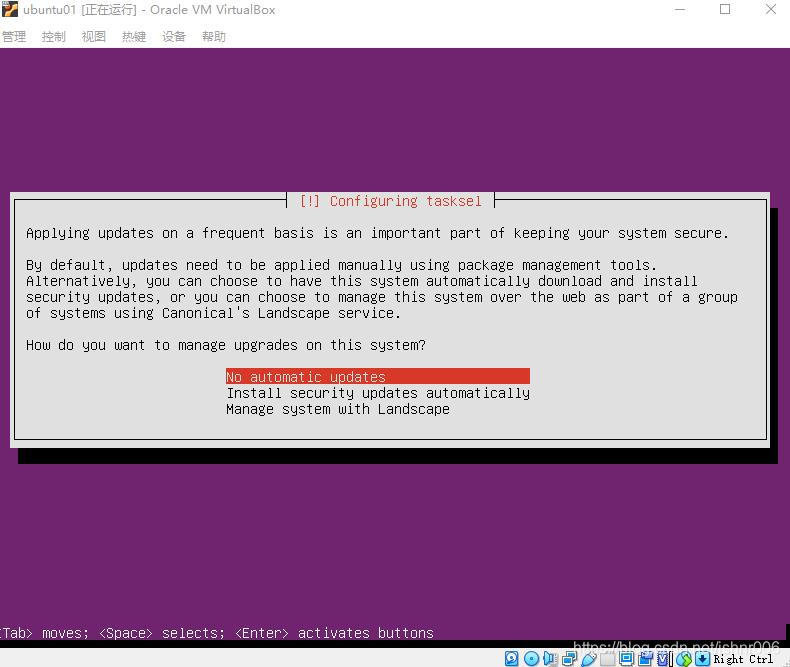Click the optical disk status icon
790x667 pixels.
(532, 658)
